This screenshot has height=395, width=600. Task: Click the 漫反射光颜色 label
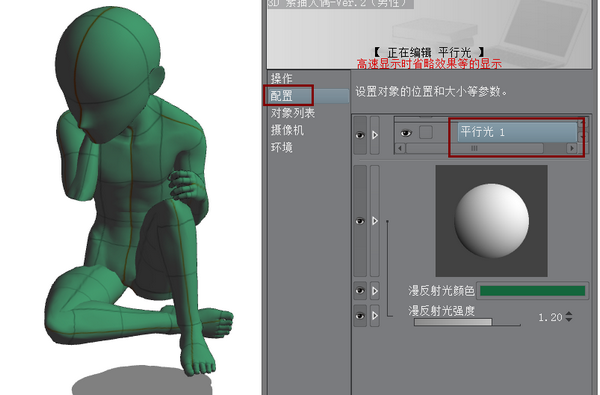441,291
